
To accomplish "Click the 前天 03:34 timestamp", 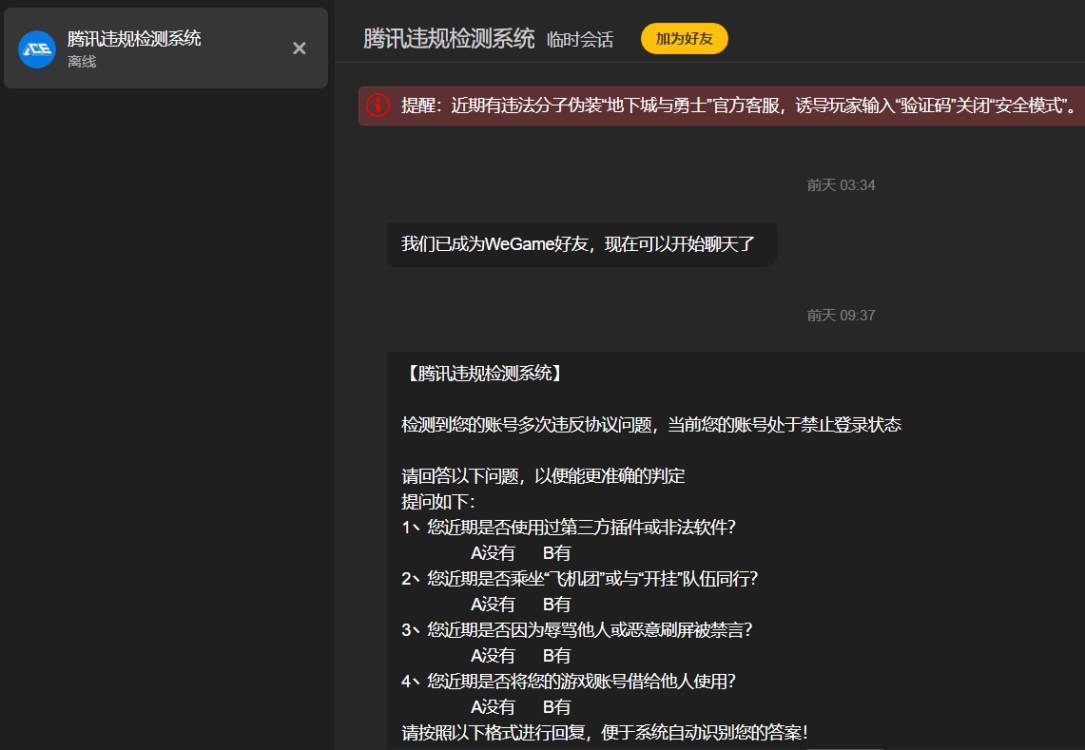I will click(x=841, y=185).
